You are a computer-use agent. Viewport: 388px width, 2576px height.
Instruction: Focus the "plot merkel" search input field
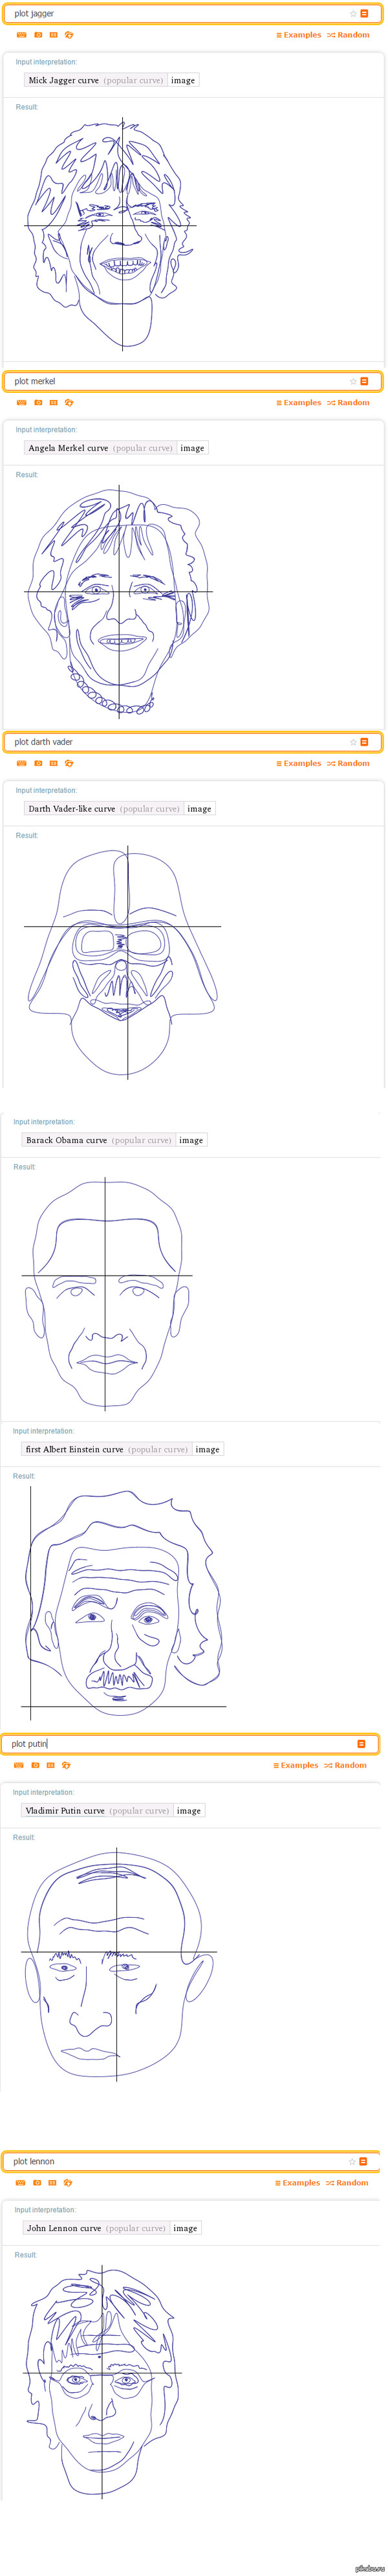[x=170, y=381]
